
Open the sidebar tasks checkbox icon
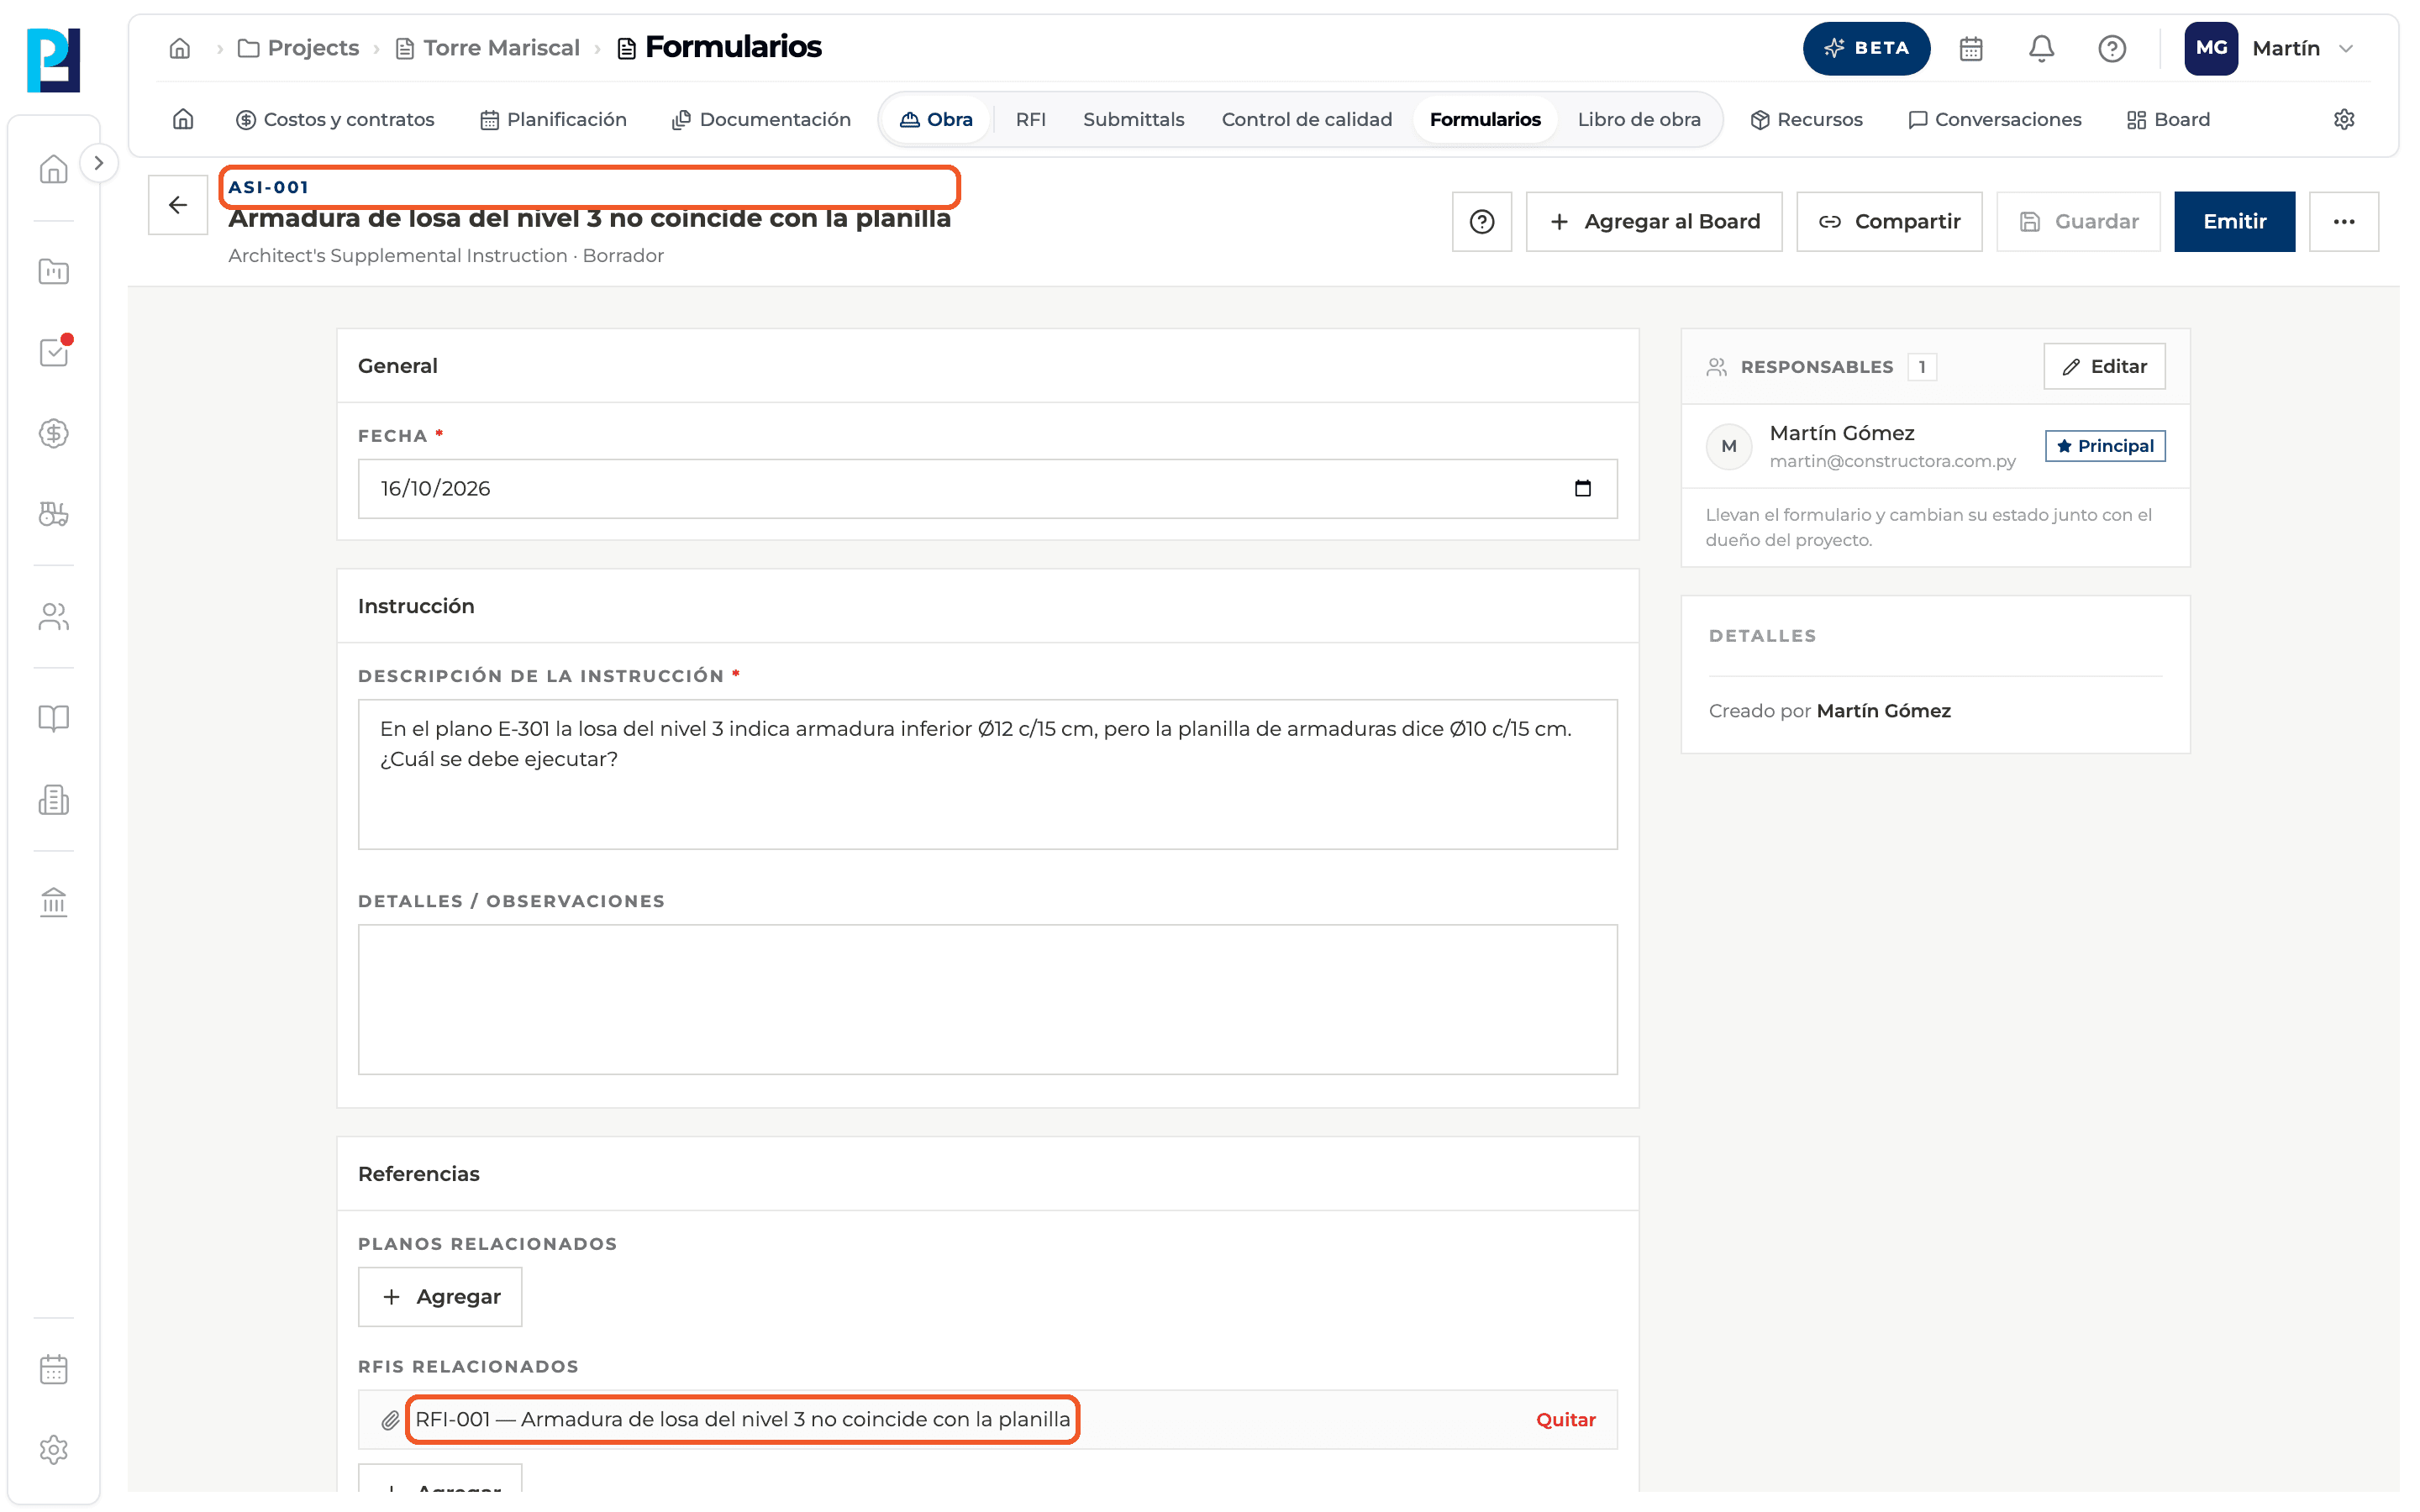point(53,352)
